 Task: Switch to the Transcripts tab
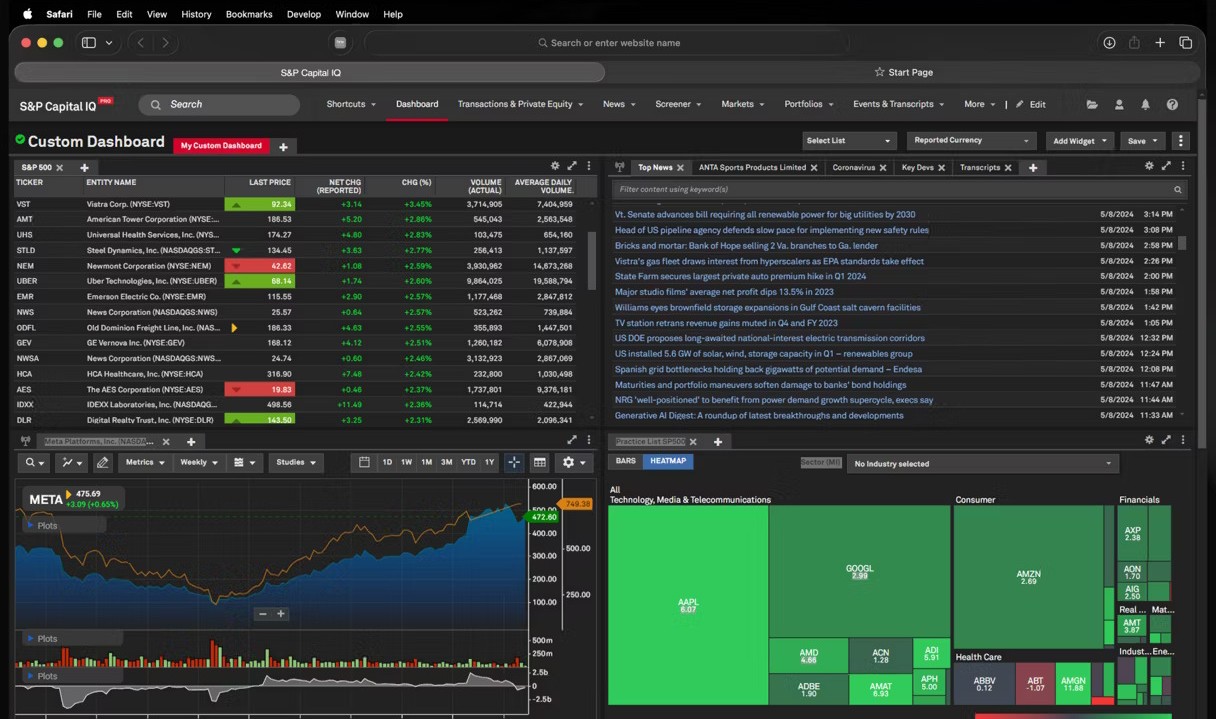(980, 168)
